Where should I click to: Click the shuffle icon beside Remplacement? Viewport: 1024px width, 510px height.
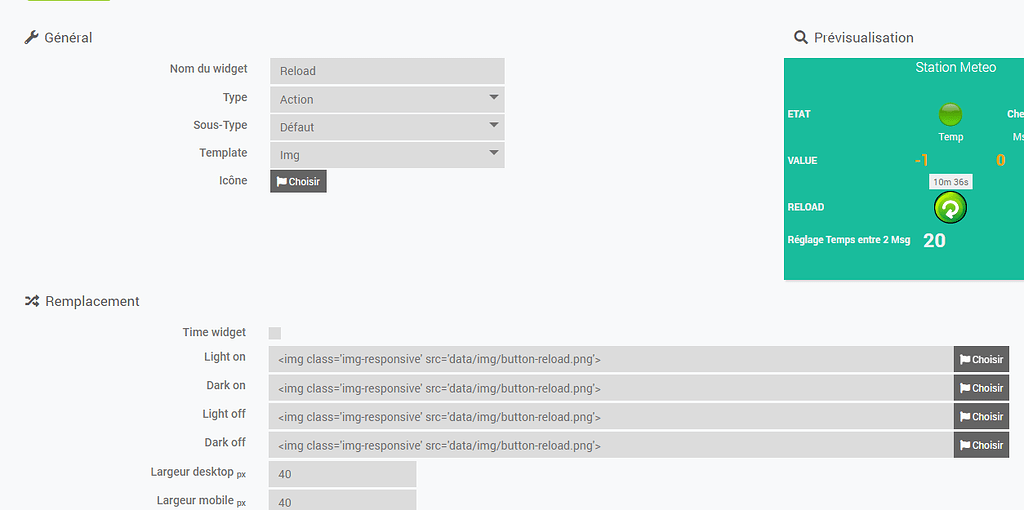[x=32, y=301]
